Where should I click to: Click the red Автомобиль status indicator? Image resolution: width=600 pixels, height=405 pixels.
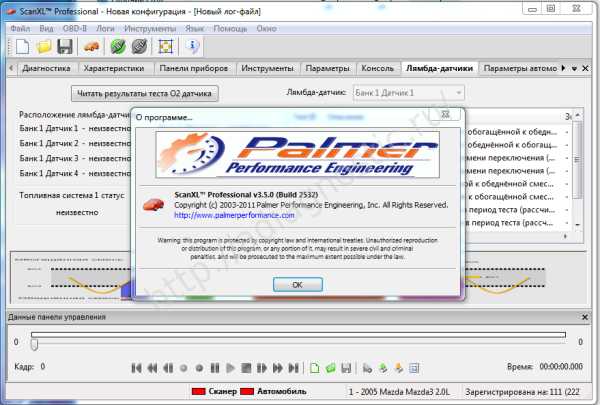247,392
